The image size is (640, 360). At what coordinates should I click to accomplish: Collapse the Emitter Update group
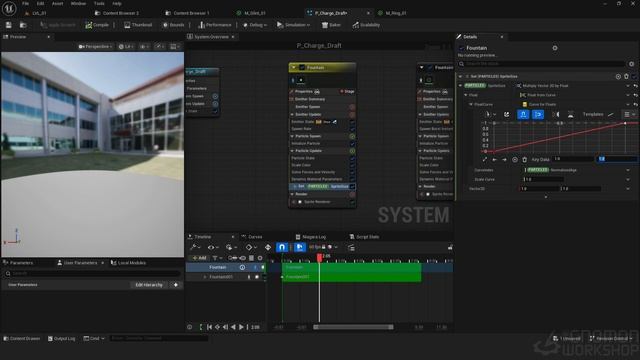coord(292,115)
